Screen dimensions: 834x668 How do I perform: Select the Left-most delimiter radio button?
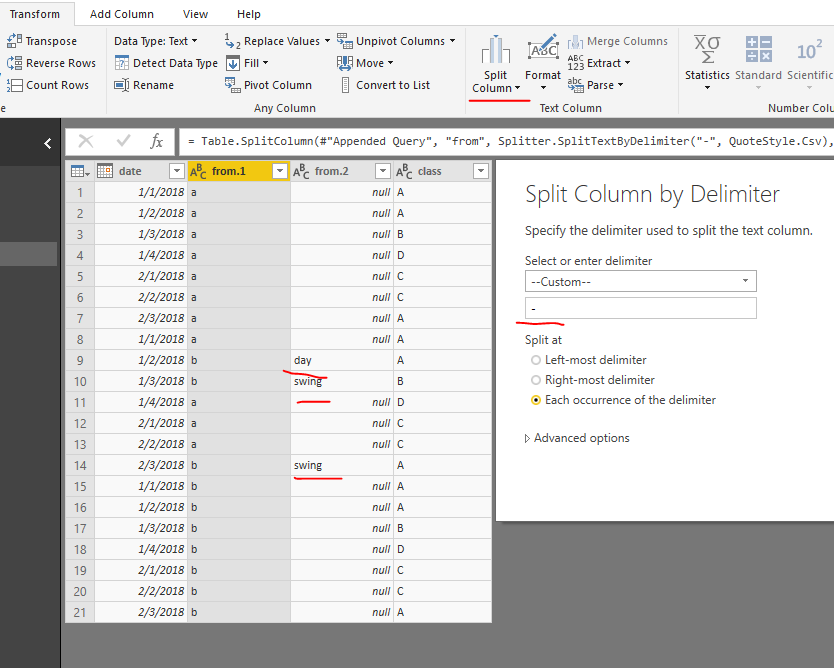(x=536, y=360)
